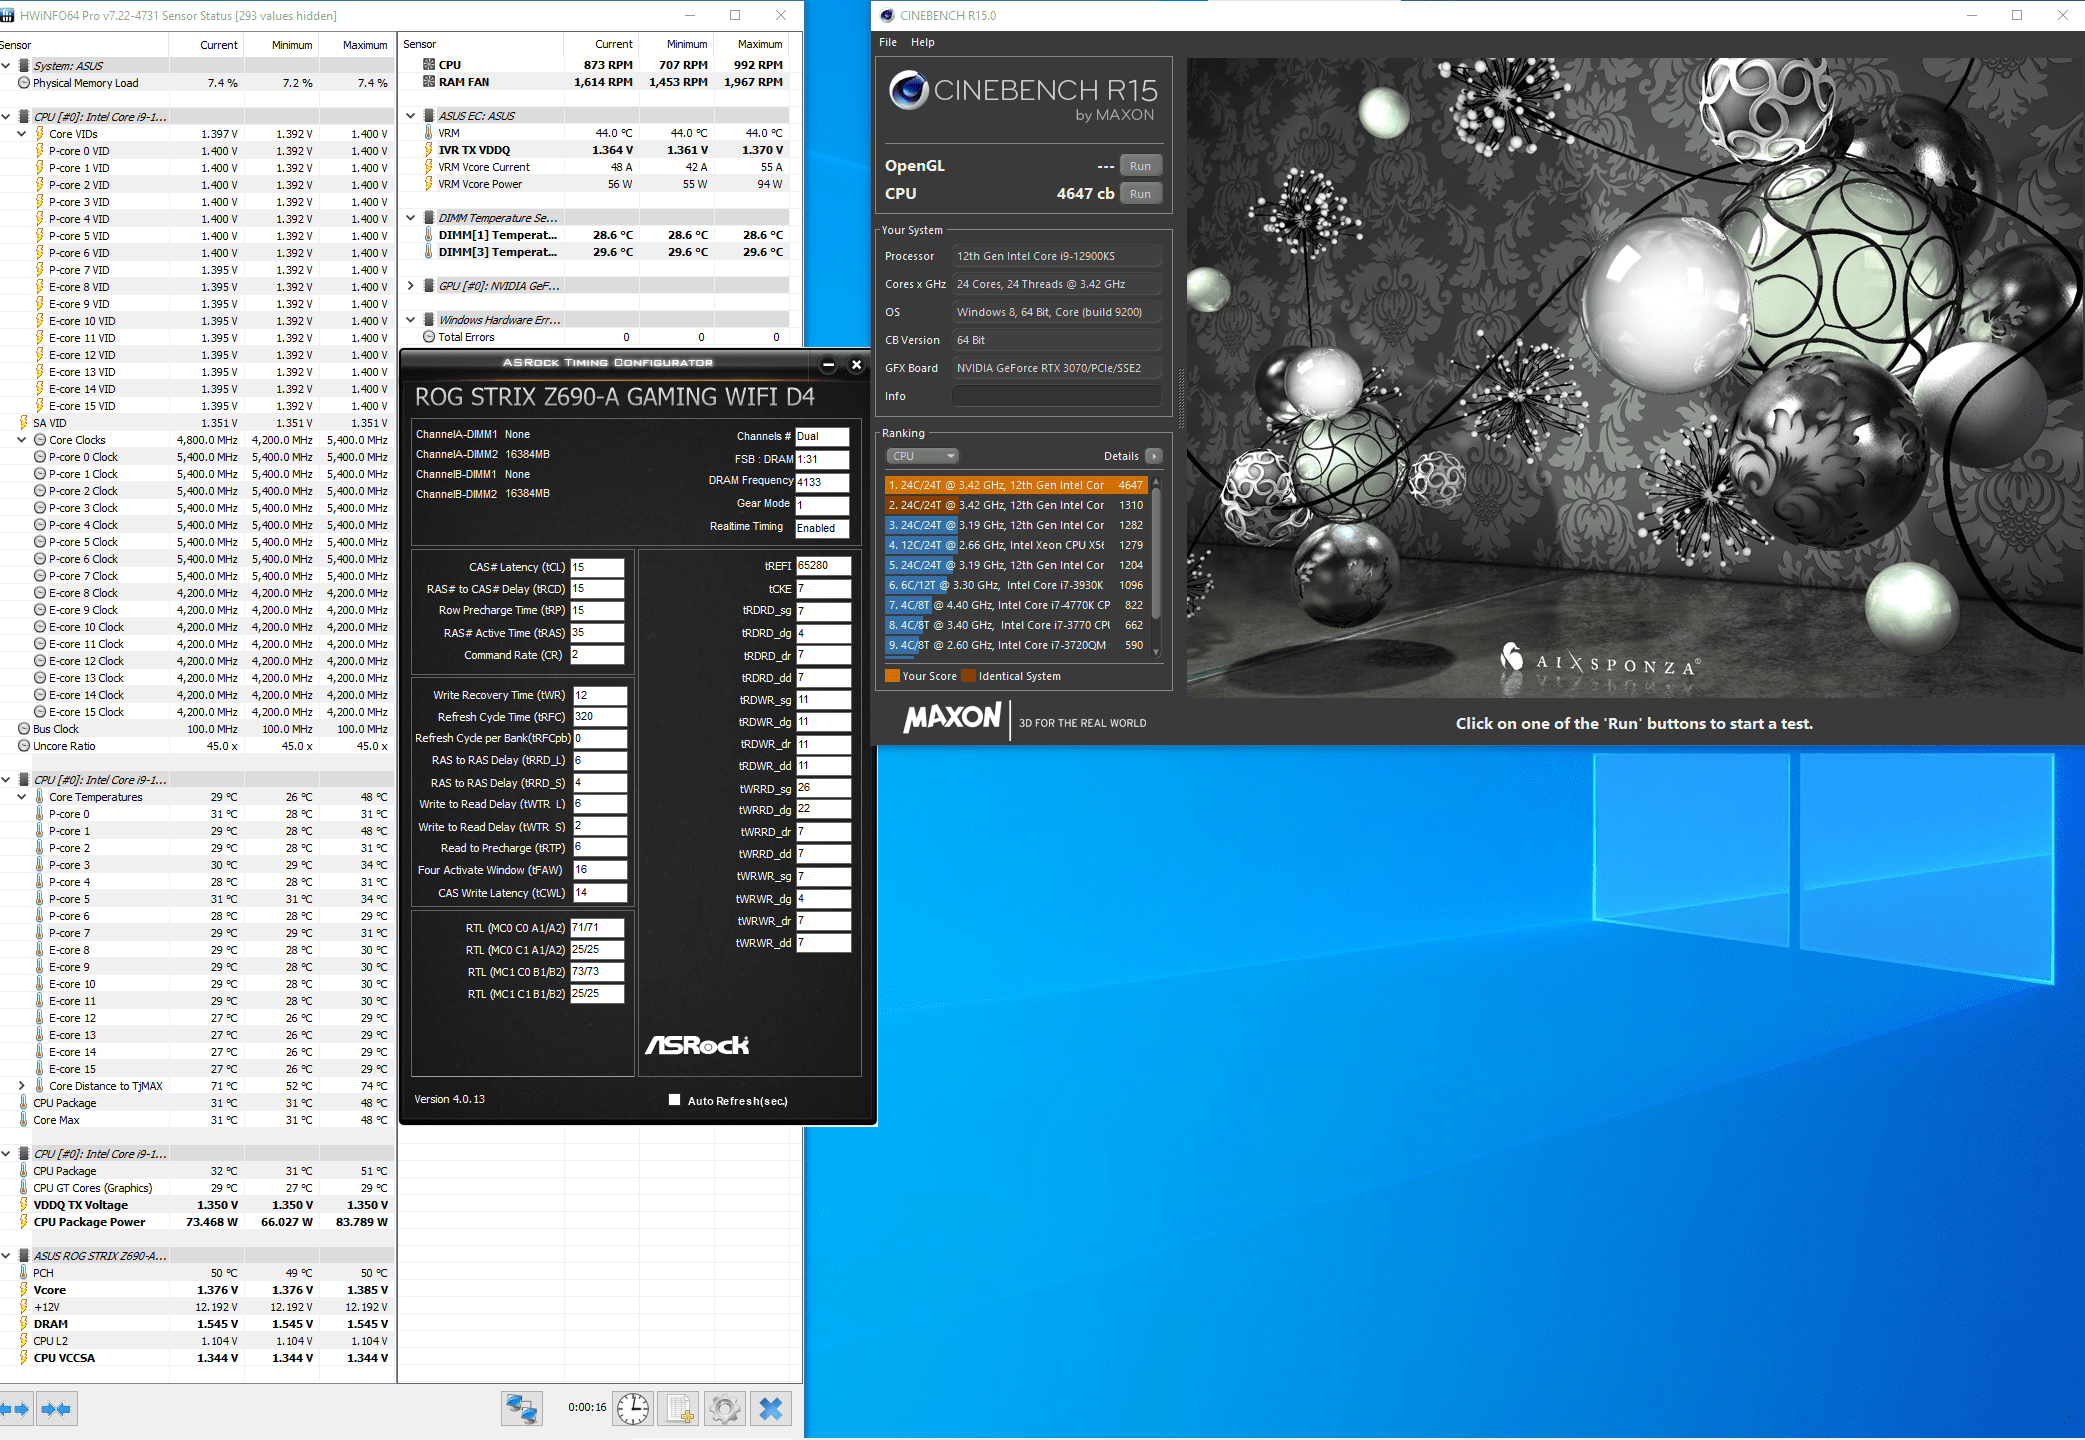Collapse the Core VIDs tree node
Image resolution: width=2085 pixels, height=1440 pixels.
[22, 134]
